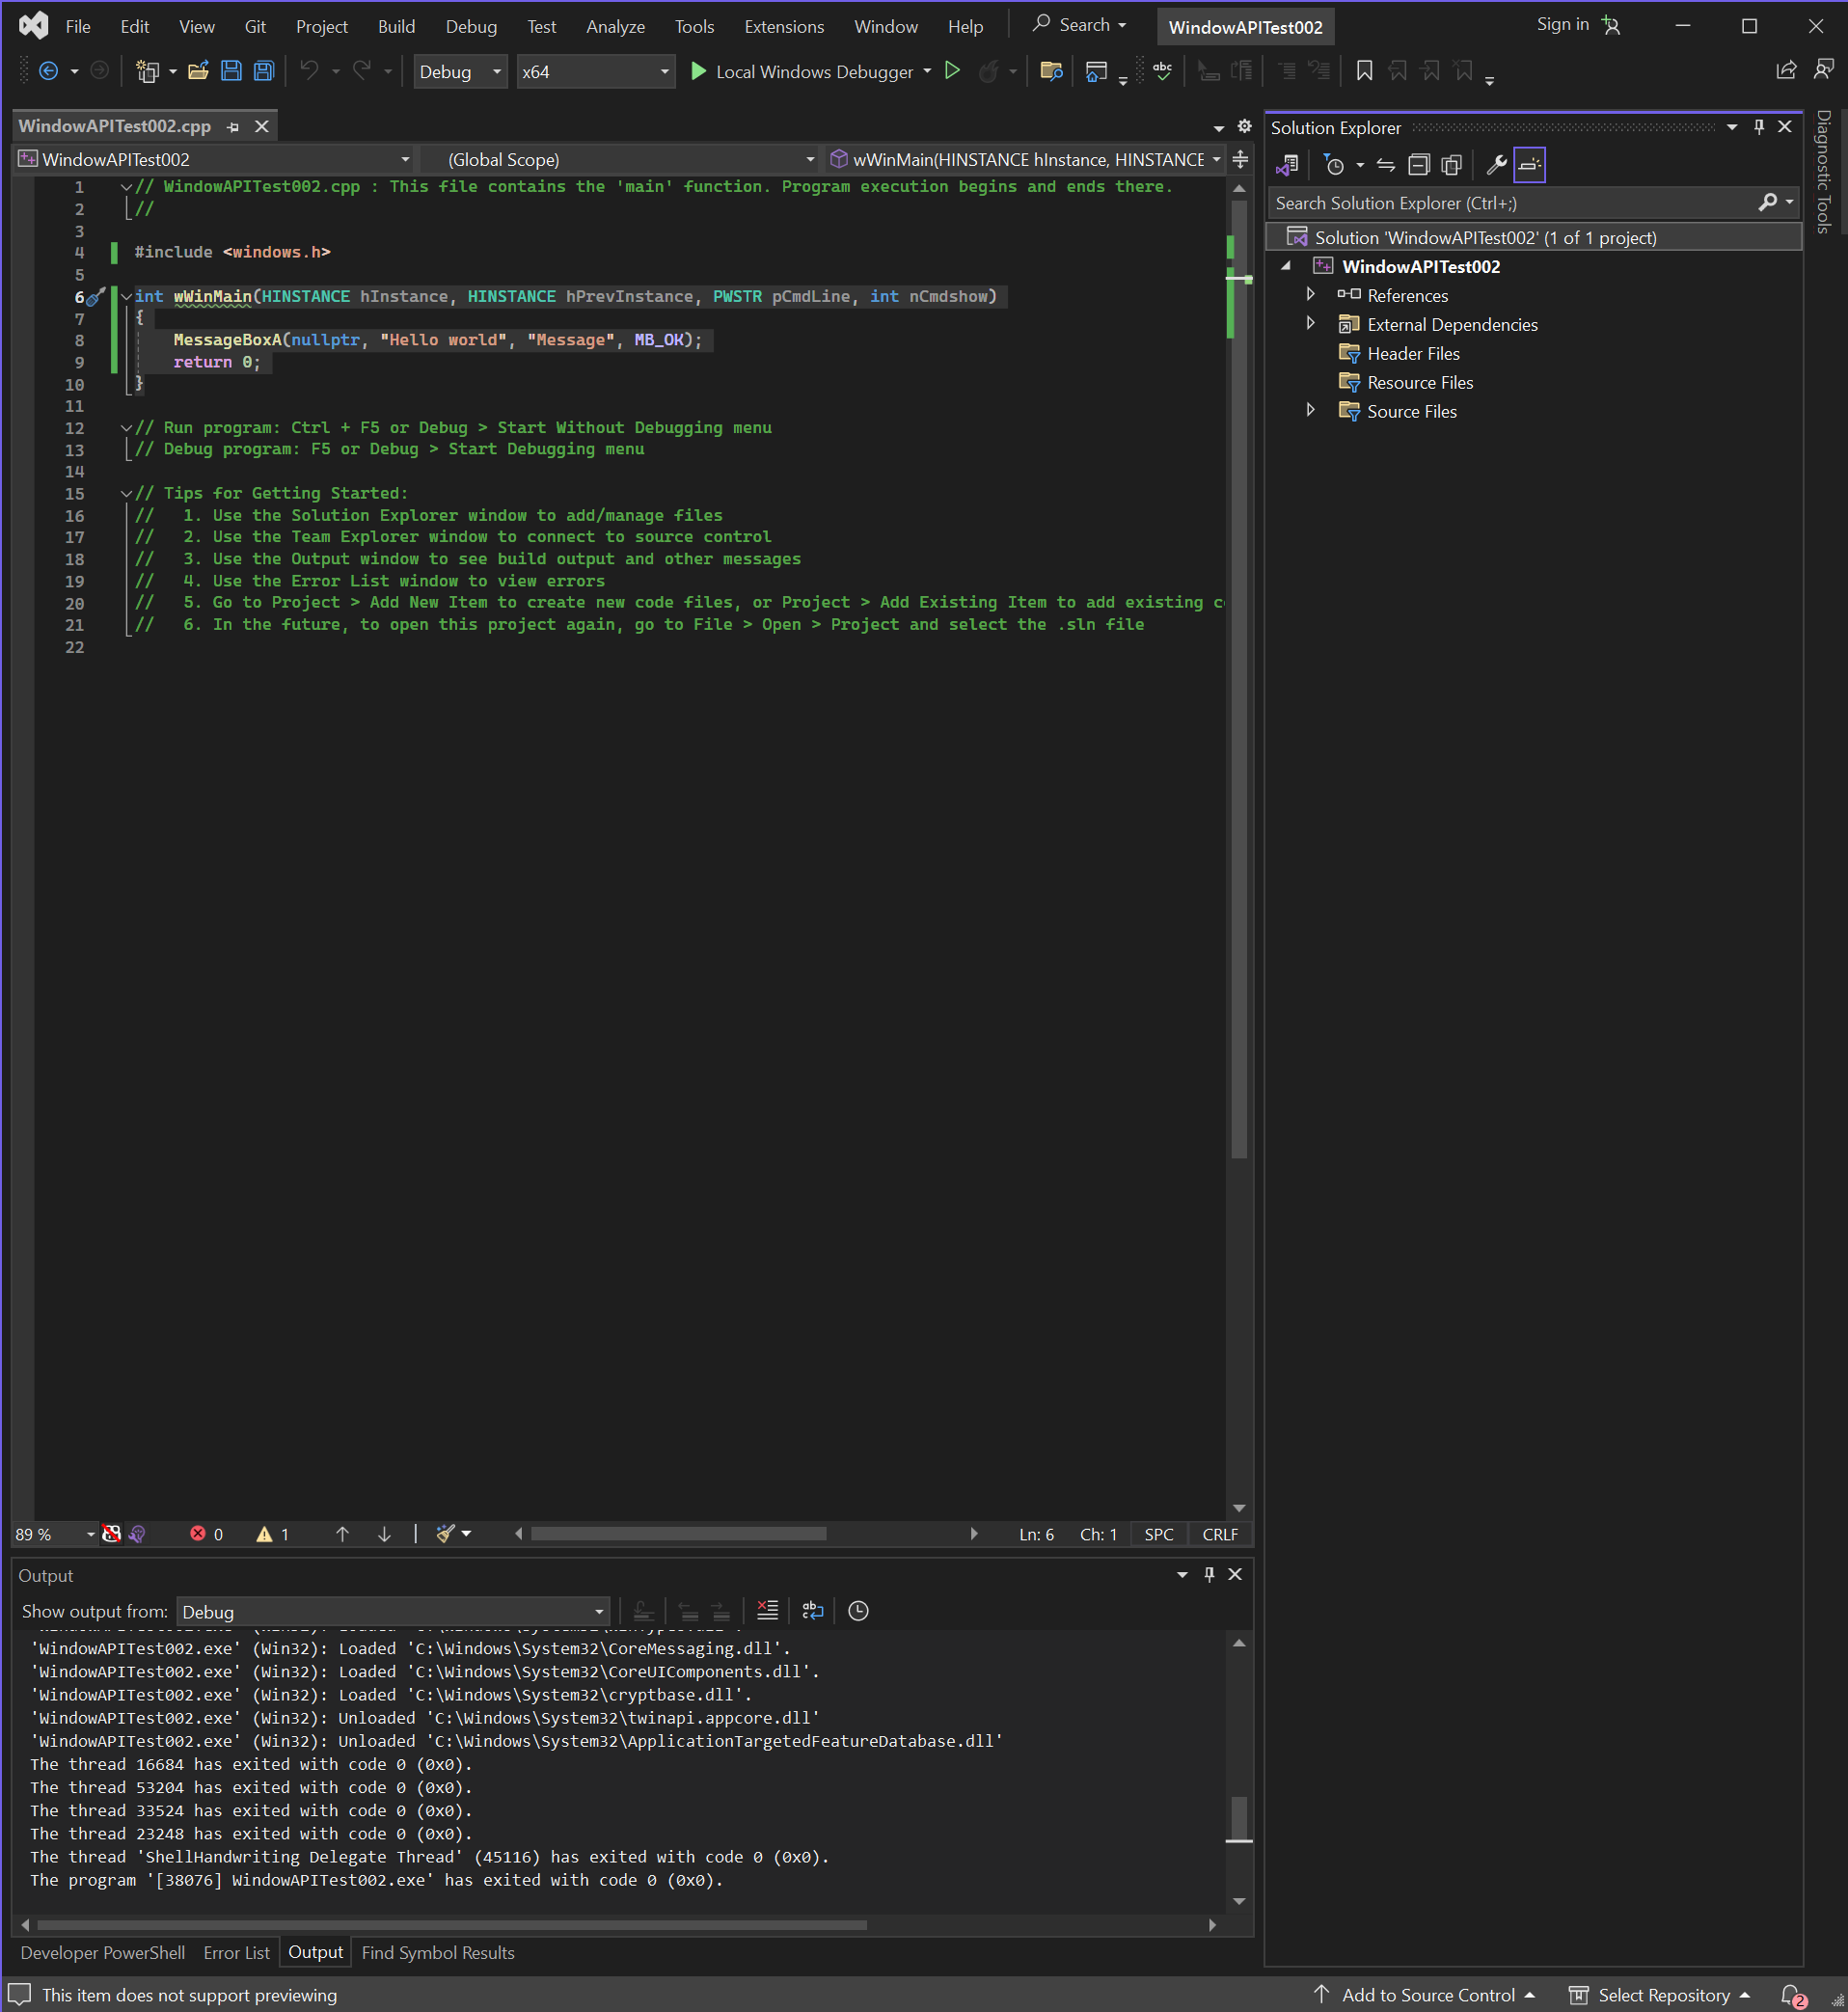This screenshot has height=2012, width=1848.
Task: Clear All in Output window toolbar
Action: pos(767,1610)
